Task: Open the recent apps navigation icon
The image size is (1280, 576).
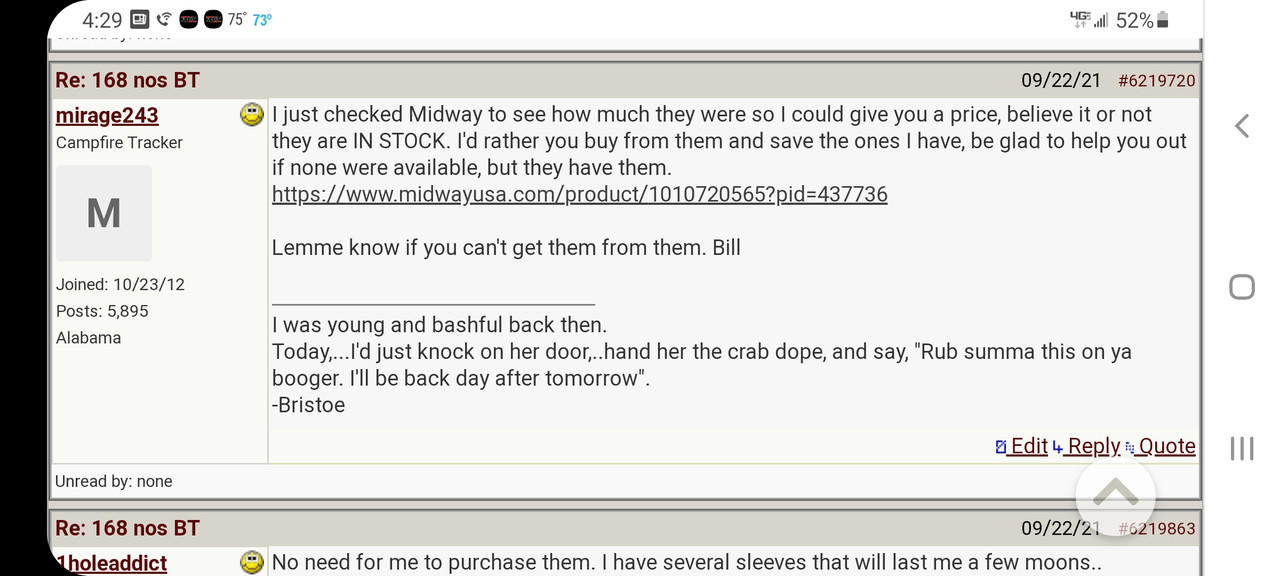Action: (x=1241, y=448)
